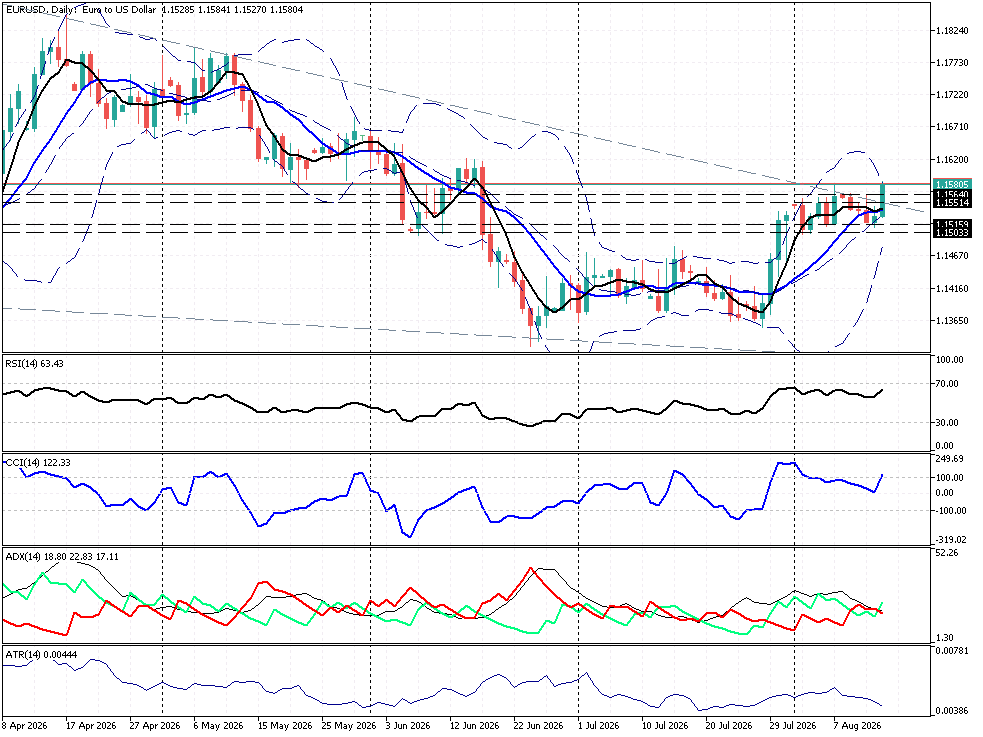Click the 1.15514 price level label
Image resolution: width=983 pixels, height=737 pixels.
tap(952, 203)
